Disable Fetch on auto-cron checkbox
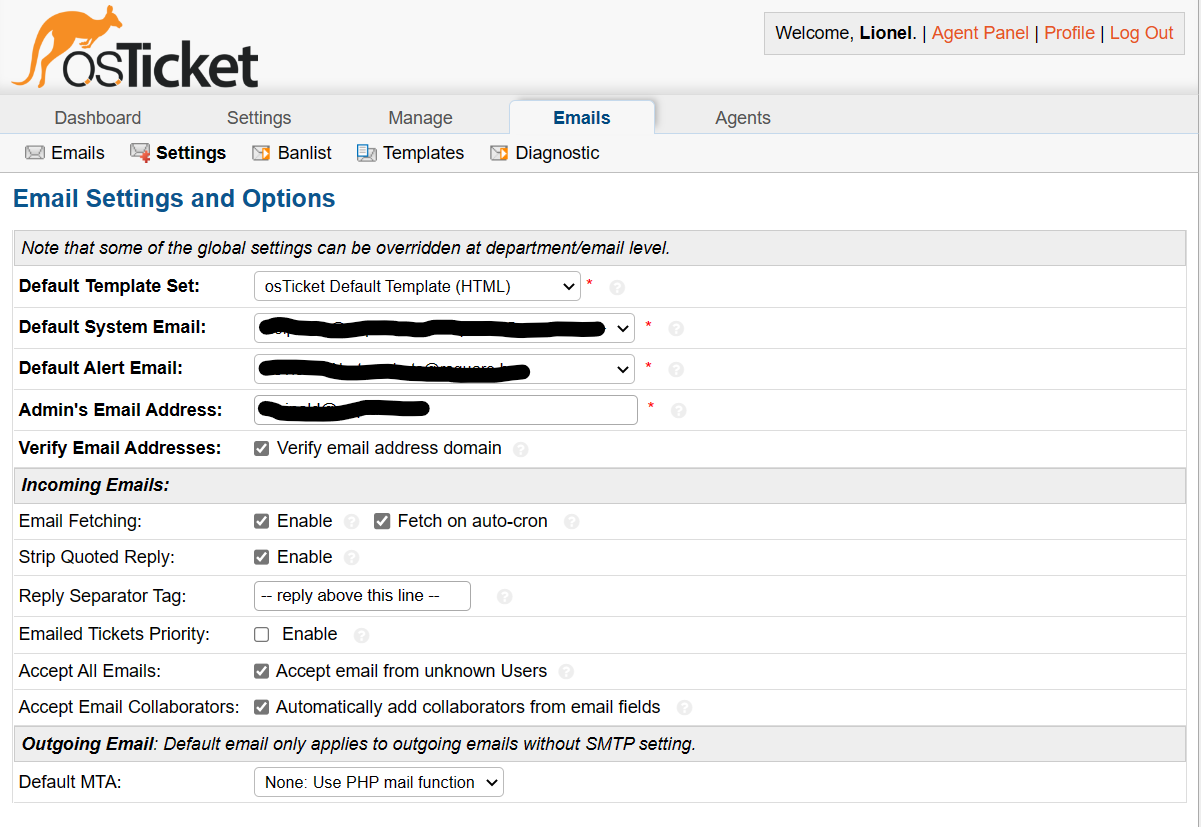Image resolution: width=1201 pixels, height=827 pixels. 382,521
